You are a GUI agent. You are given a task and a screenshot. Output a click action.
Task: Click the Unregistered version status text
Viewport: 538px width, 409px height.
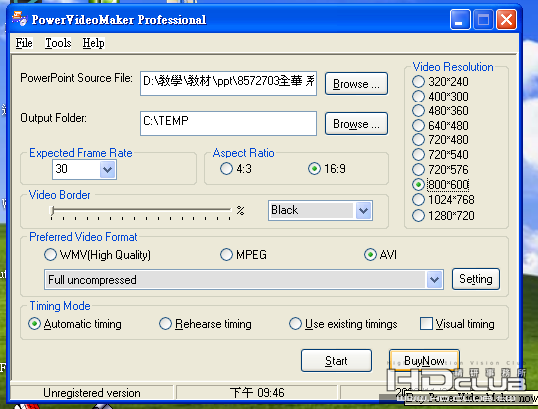point(92,393)
